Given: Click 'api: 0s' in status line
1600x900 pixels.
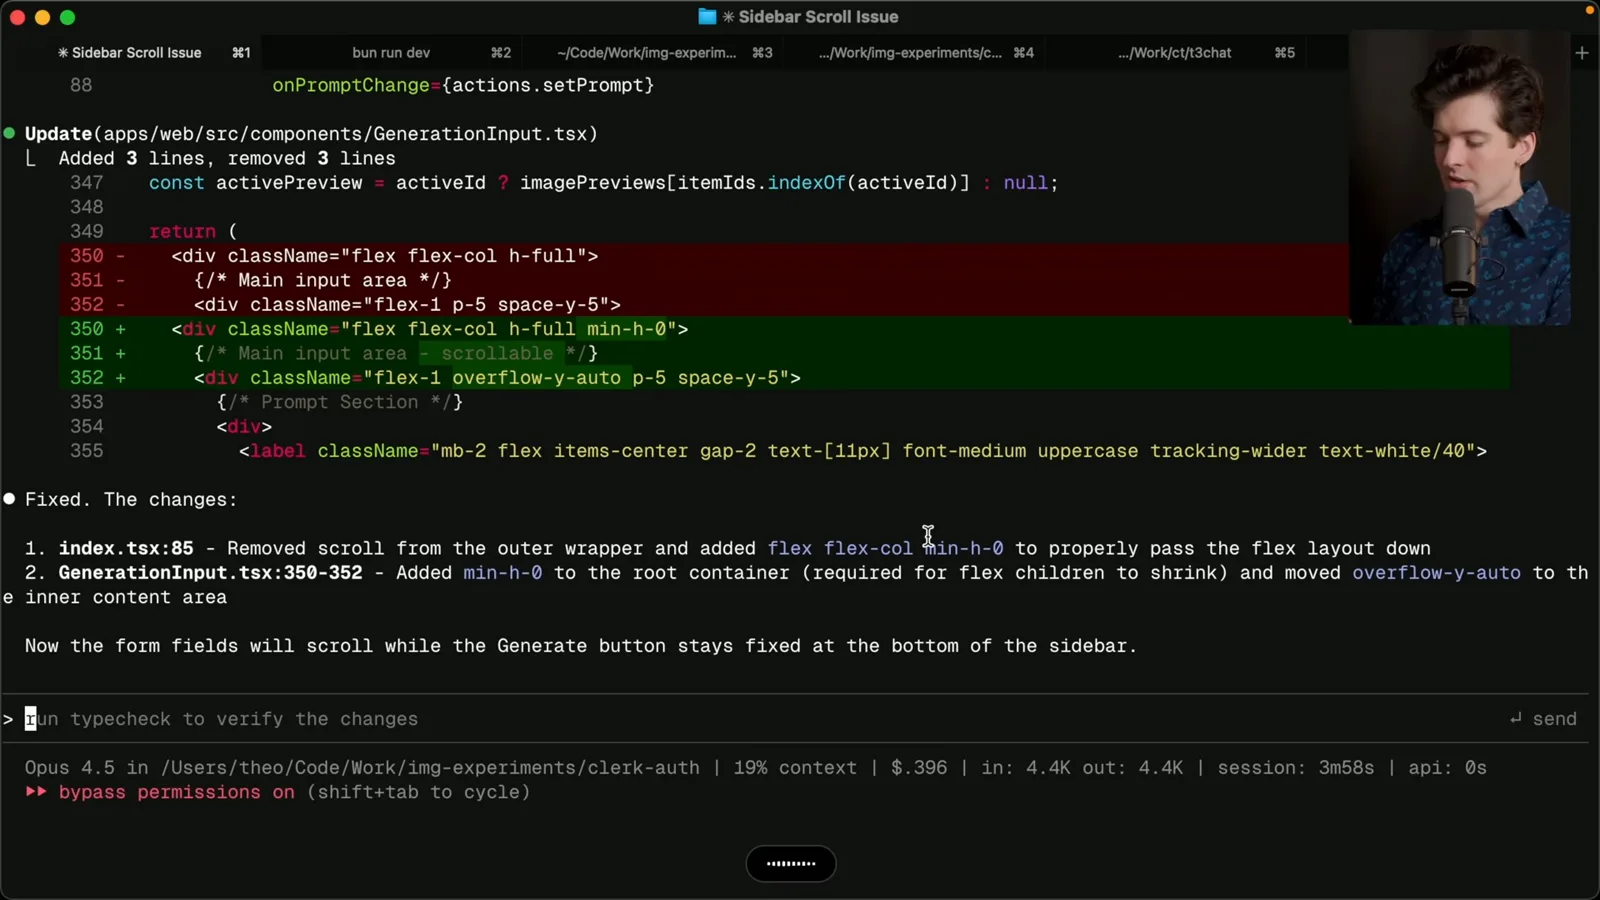Looking at the screenshot, I should coord(1447,768).
